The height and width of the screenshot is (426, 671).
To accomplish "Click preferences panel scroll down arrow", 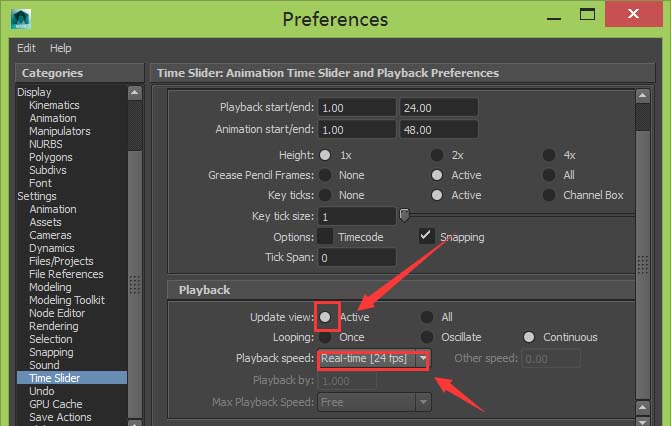I will 643,420.
